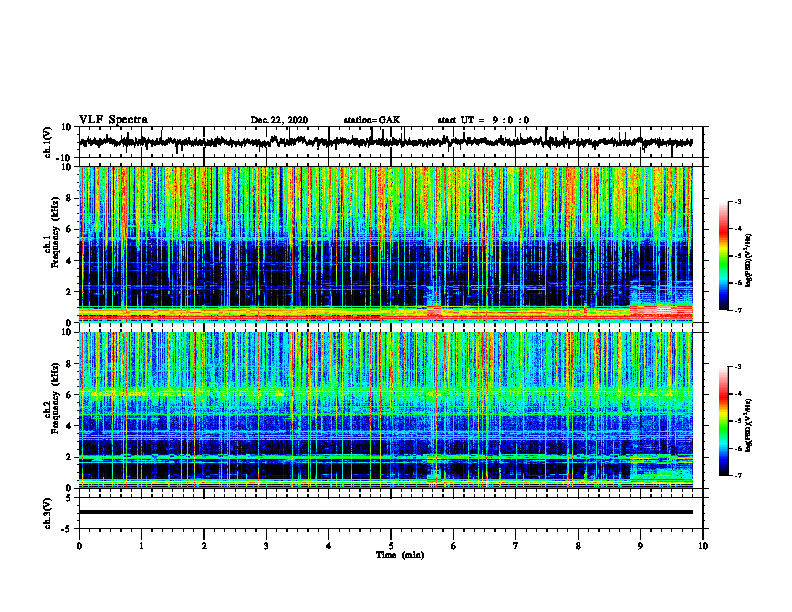This screenshot has height=612, width=792.
Task: Click the ch.2 "Frequency (kHz)" axis label
Action: 55,398
